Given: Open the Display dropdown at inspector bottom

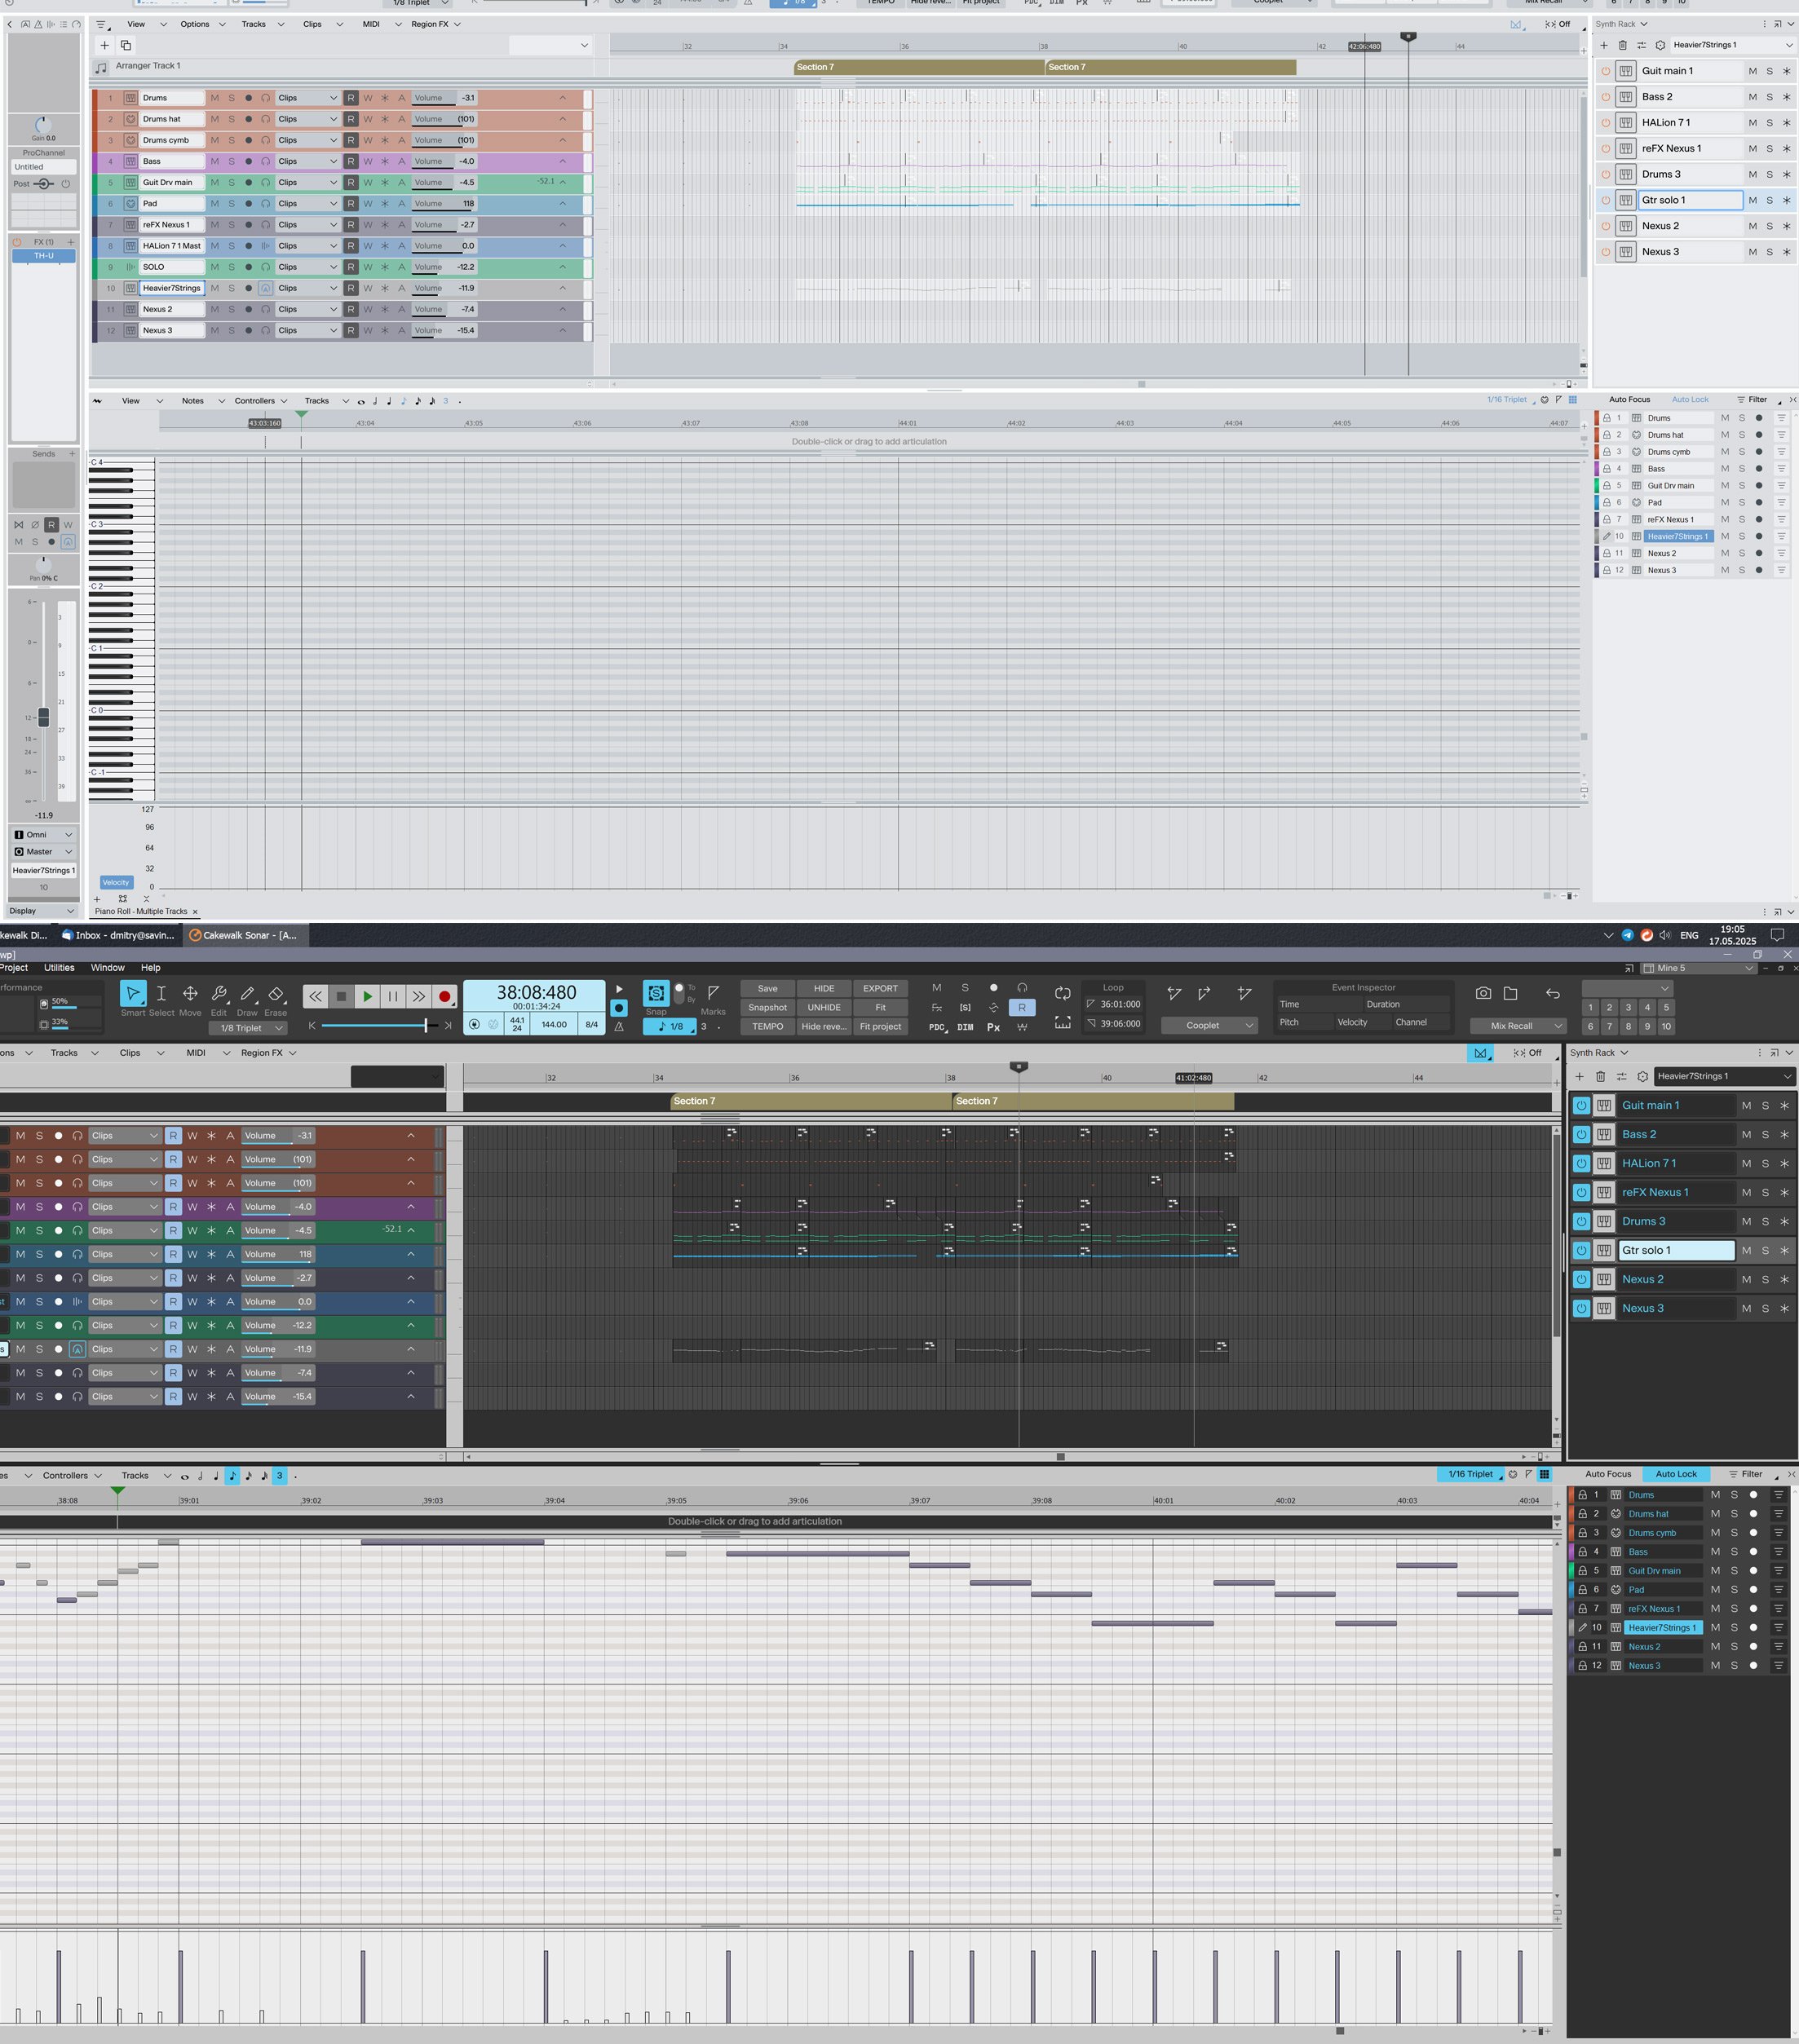Looking at the screenshot, I should [x=41, y=911].
